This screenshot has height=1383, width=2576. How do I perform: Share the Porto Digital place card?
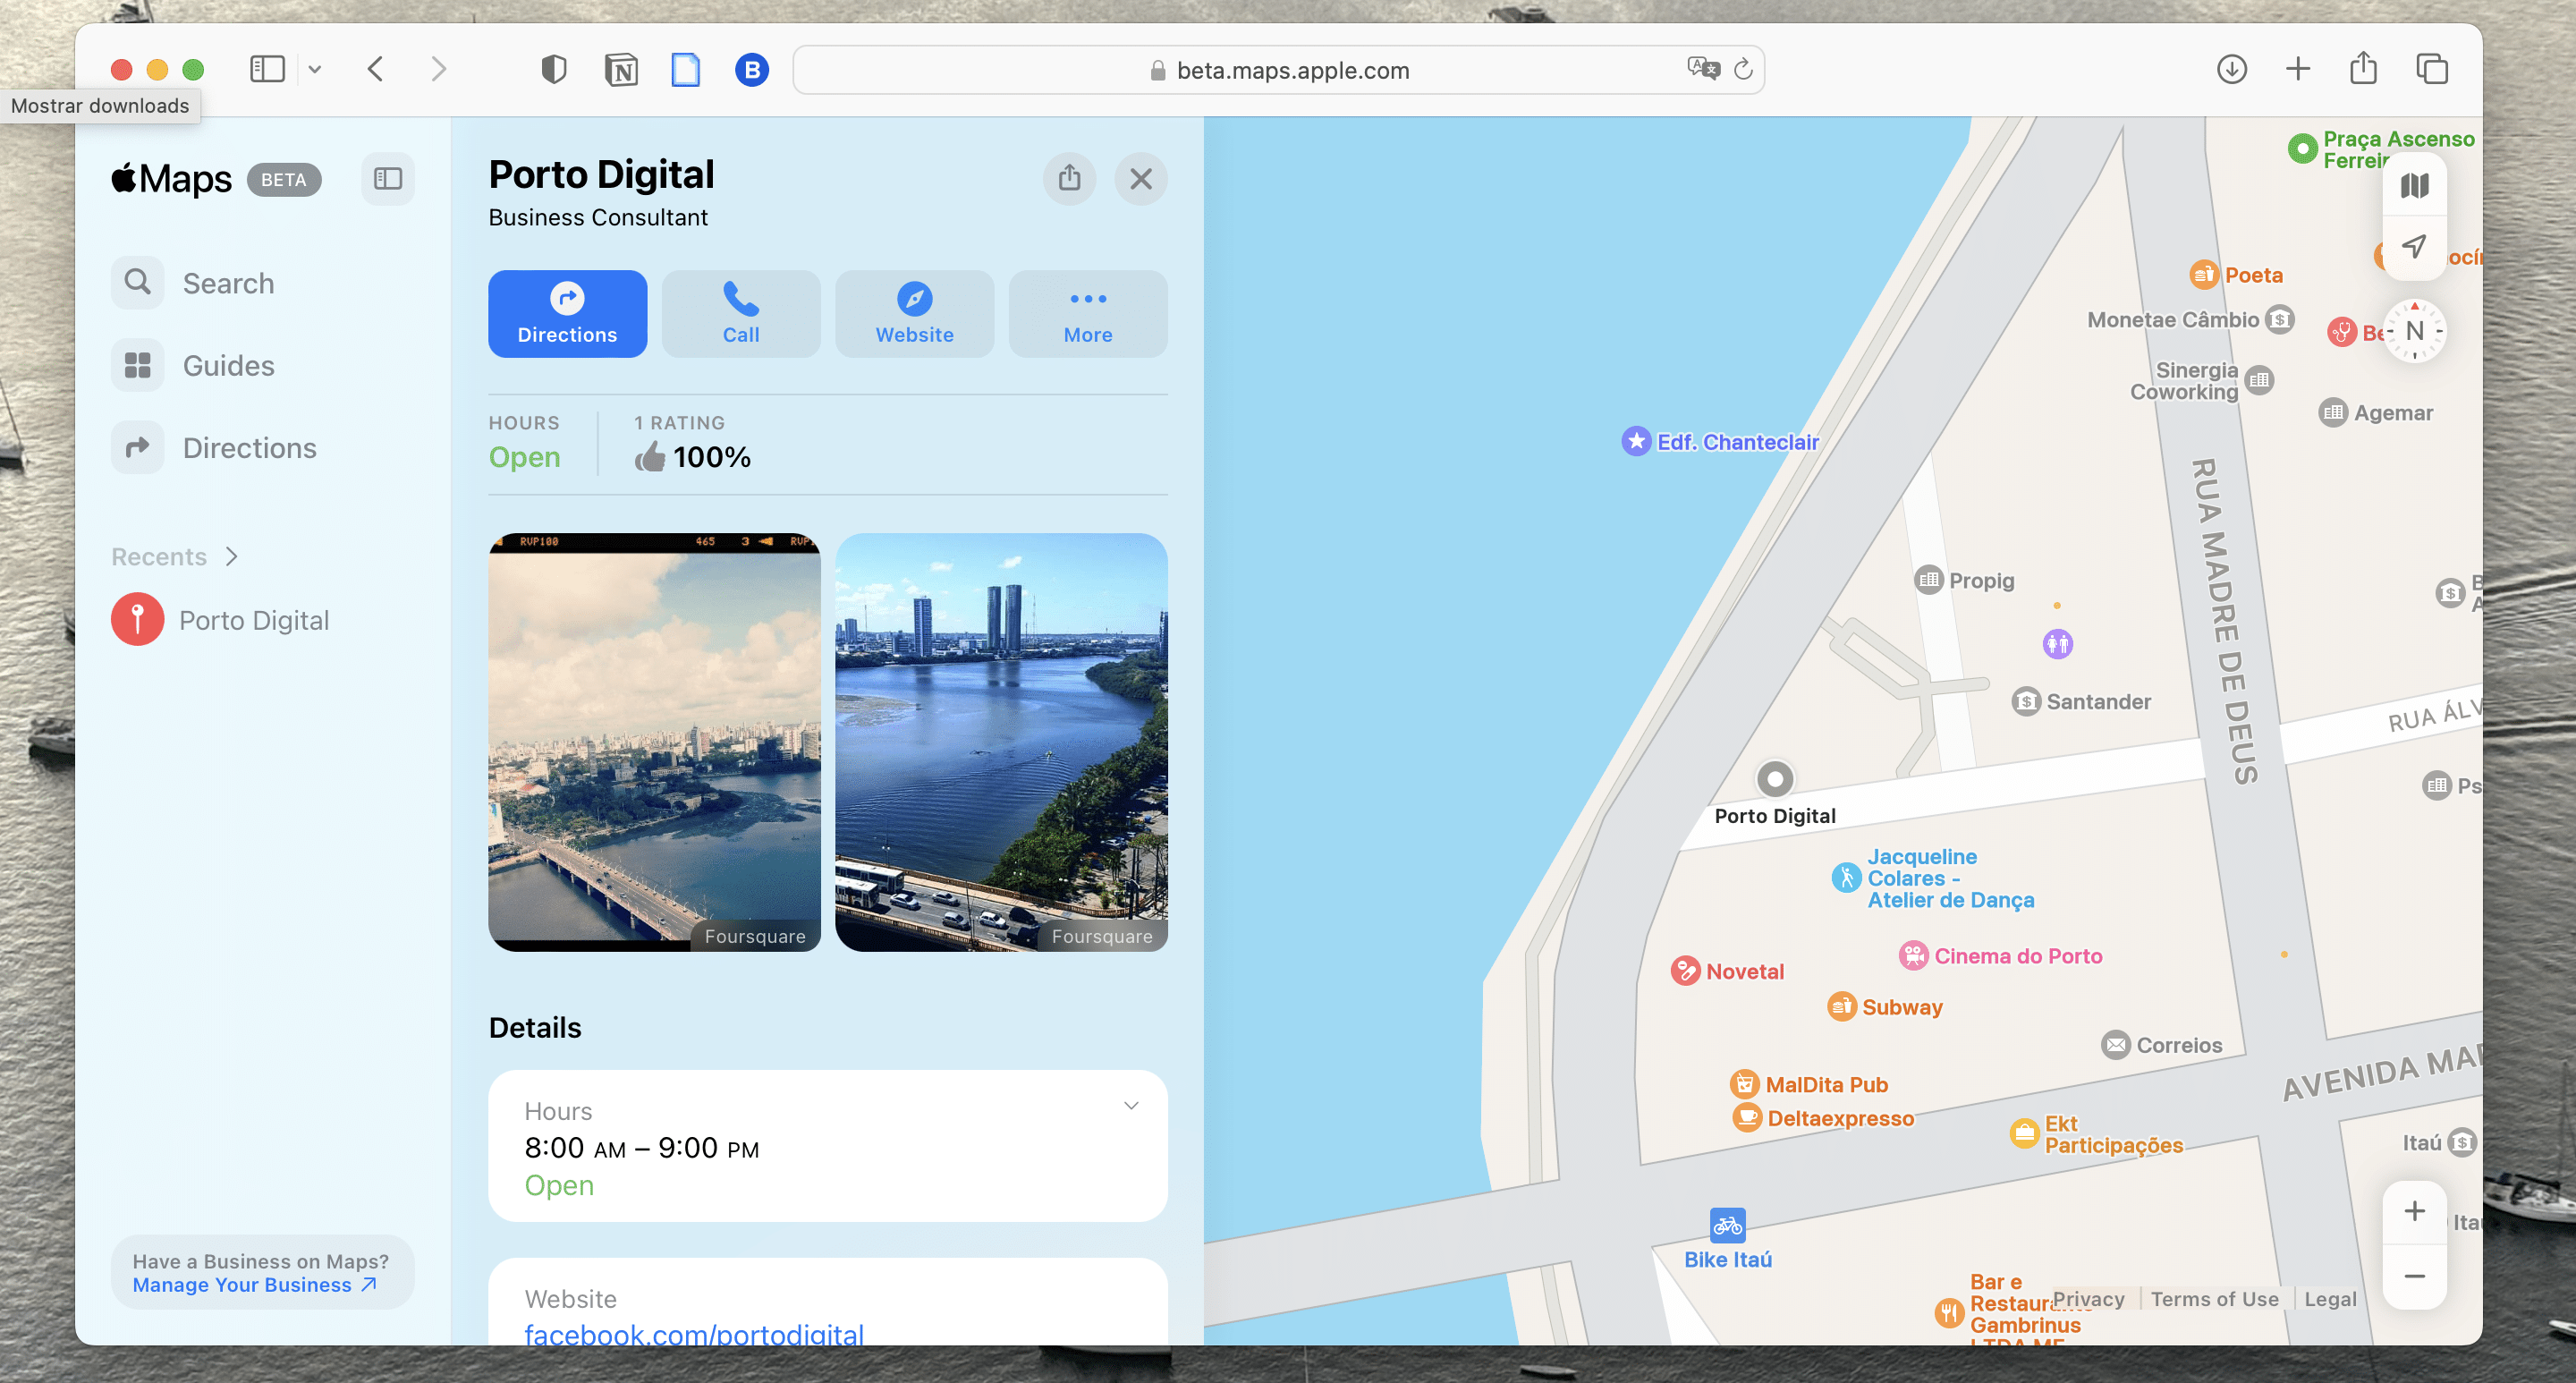coord(1069,178)
